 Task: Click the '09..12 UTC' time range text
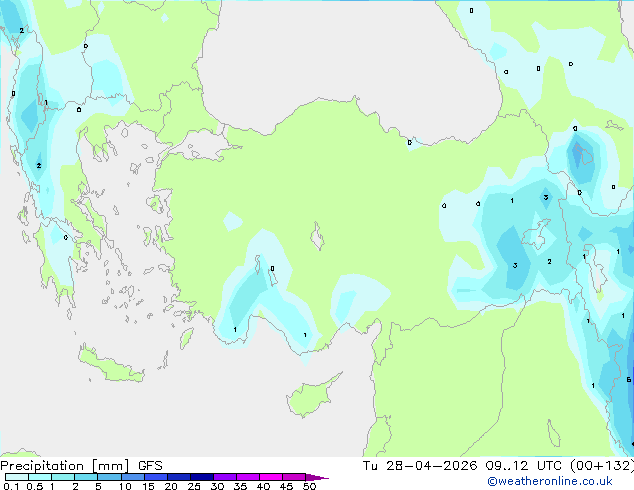[524, 466]
